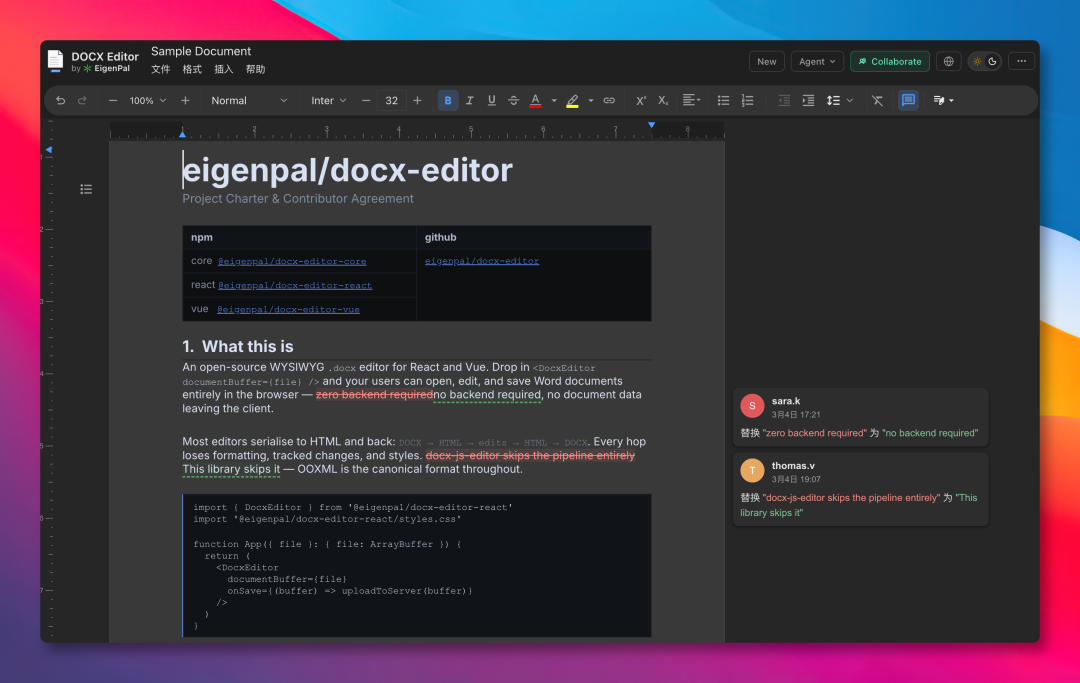Switch to the light theme sun icon

(x=977, y=61)
